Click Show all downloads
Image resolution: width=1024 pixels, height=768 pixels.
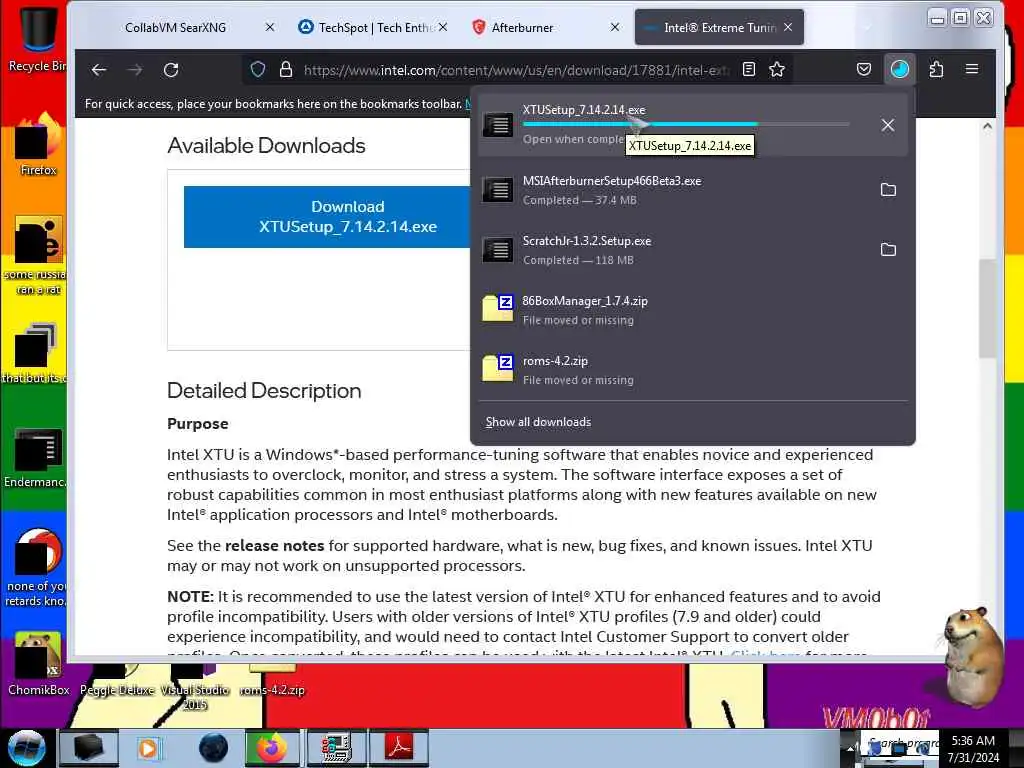[x=538, y=422]
